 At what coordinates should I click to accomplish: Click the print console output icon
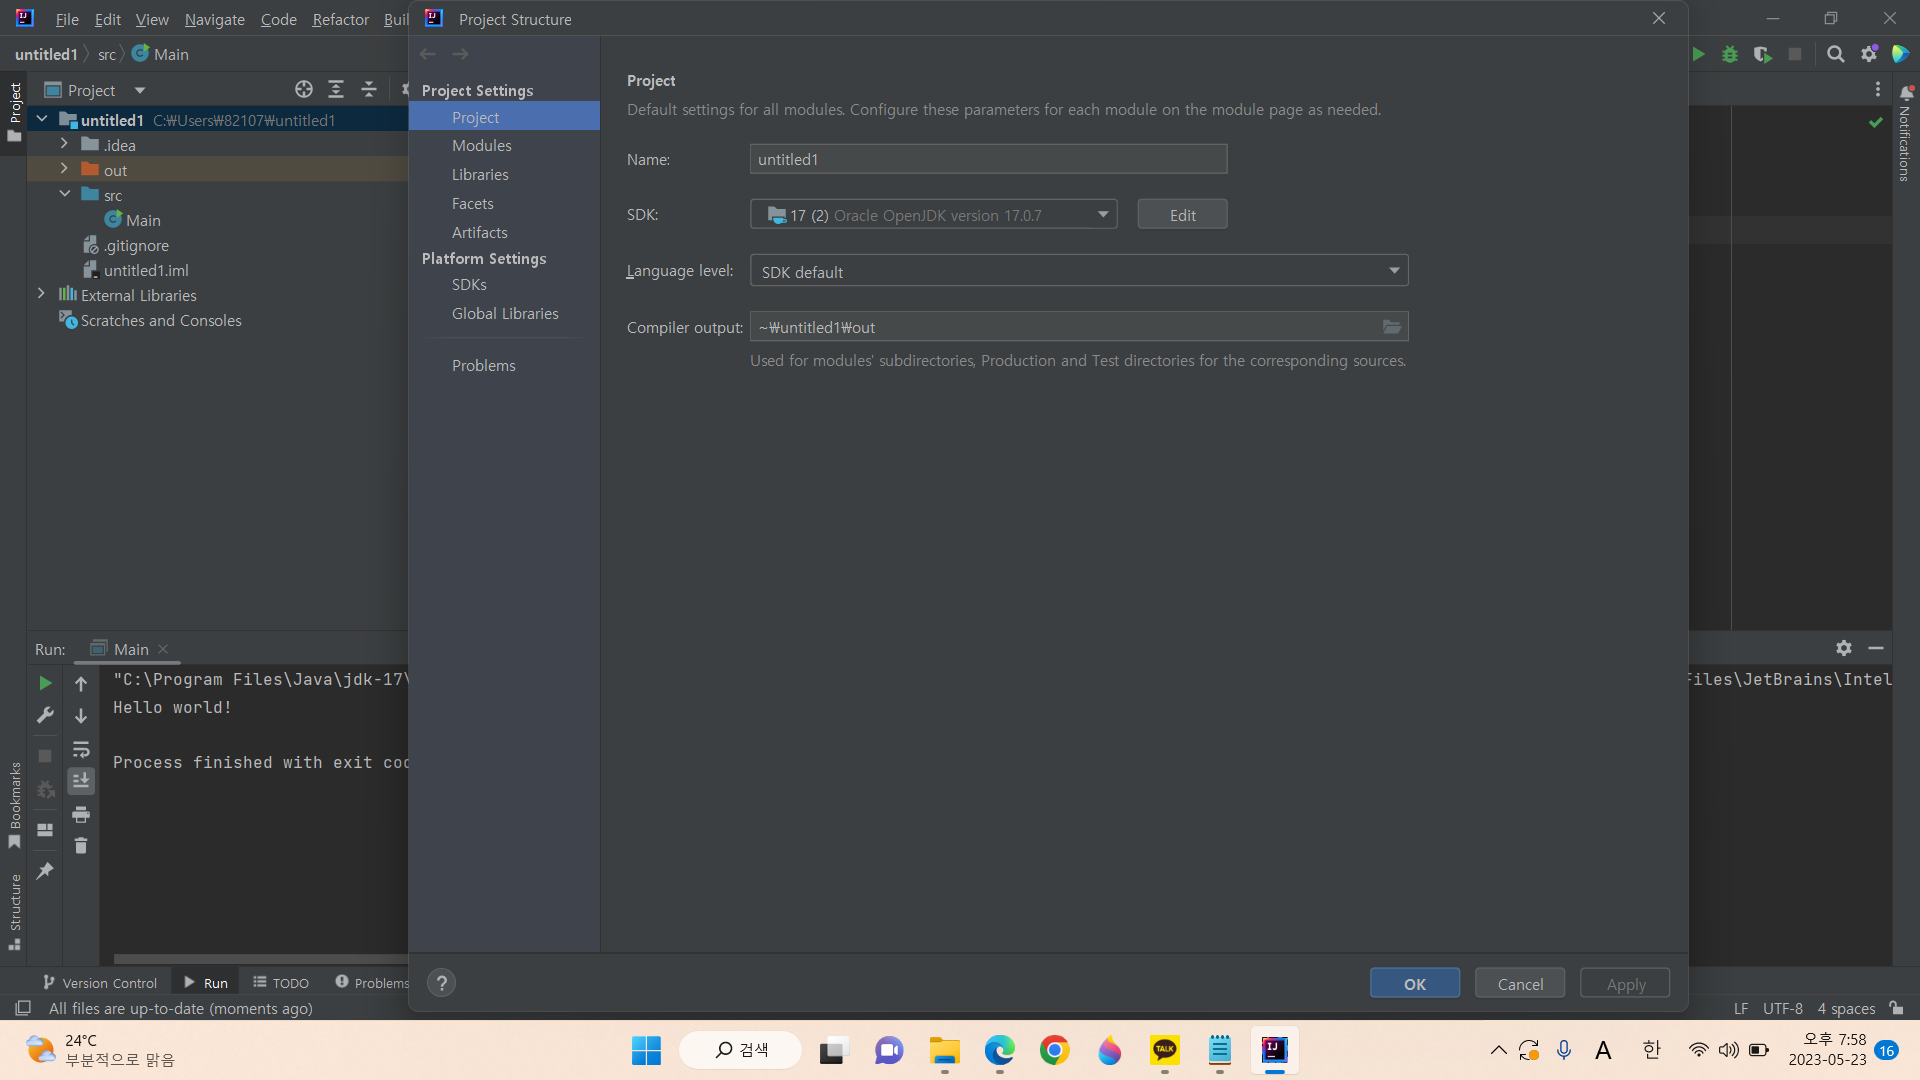coord(81,814)
